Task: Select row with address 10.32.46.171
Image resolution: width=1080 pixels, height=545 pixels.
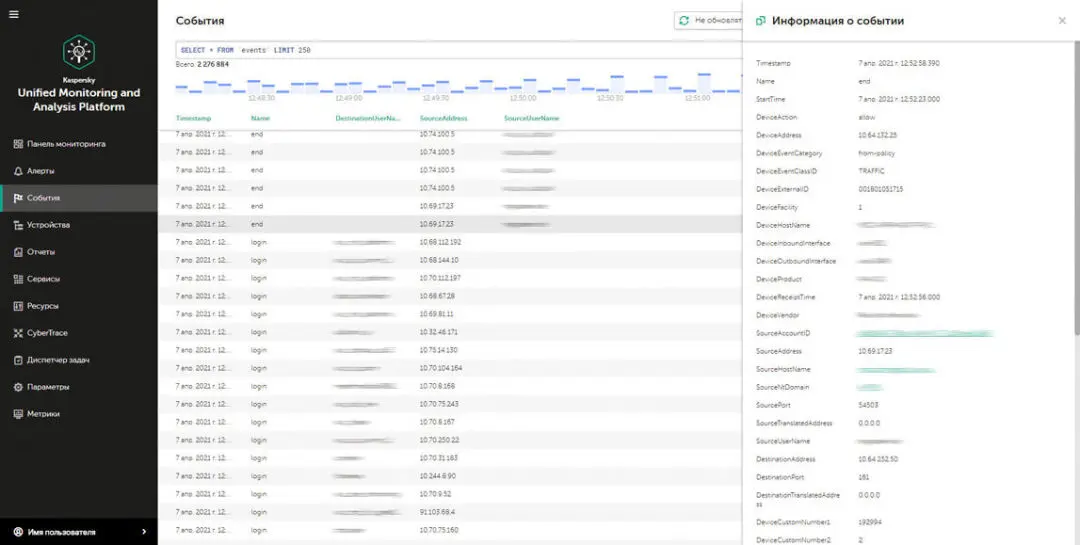Action: click(450, 332)
